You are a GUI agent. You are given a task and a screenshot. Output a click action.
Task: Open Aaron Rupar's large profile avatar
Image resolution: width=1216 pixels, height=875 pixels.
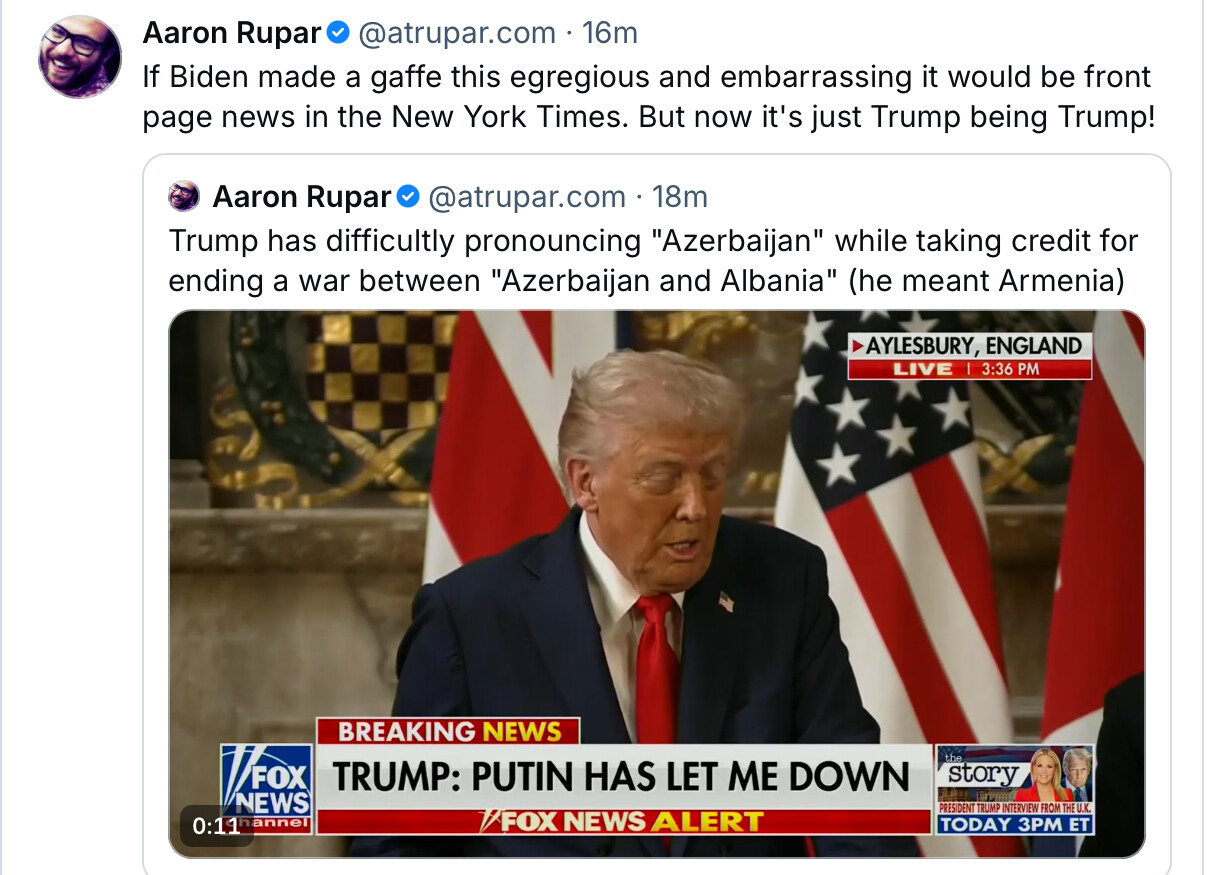[x=80, y=57]
